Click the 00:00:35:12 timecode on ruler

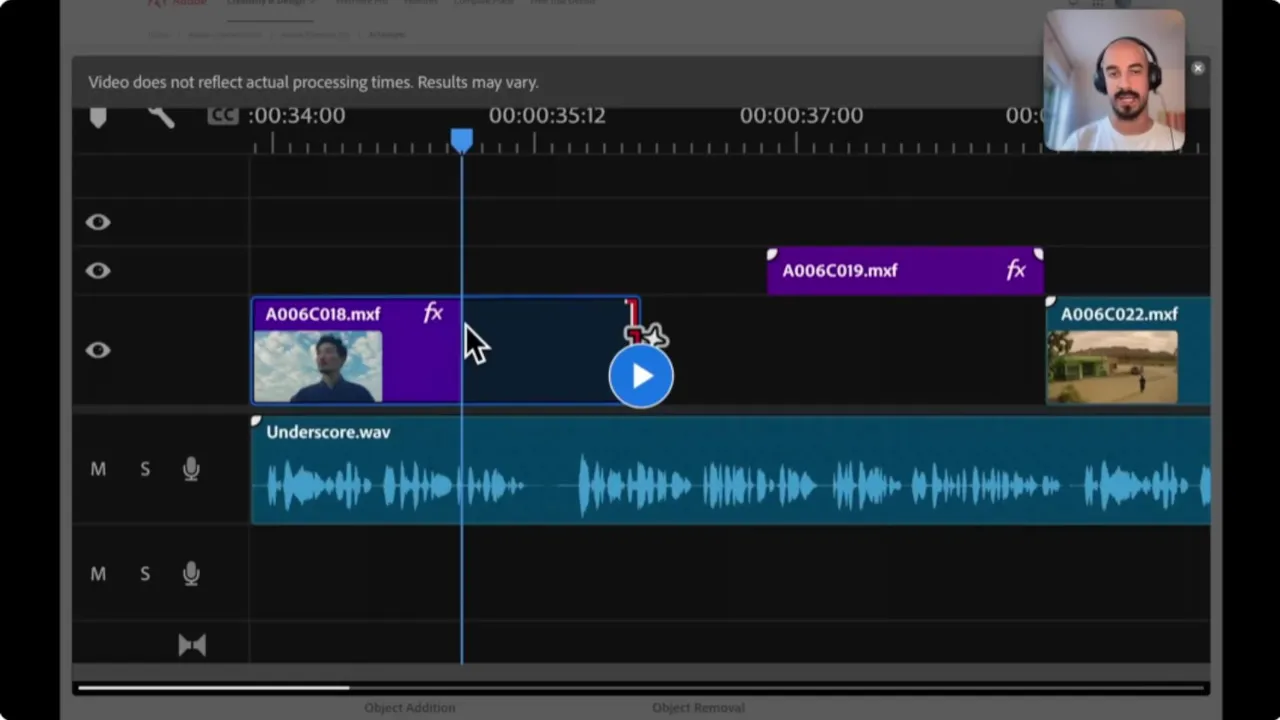click(547, 116)
